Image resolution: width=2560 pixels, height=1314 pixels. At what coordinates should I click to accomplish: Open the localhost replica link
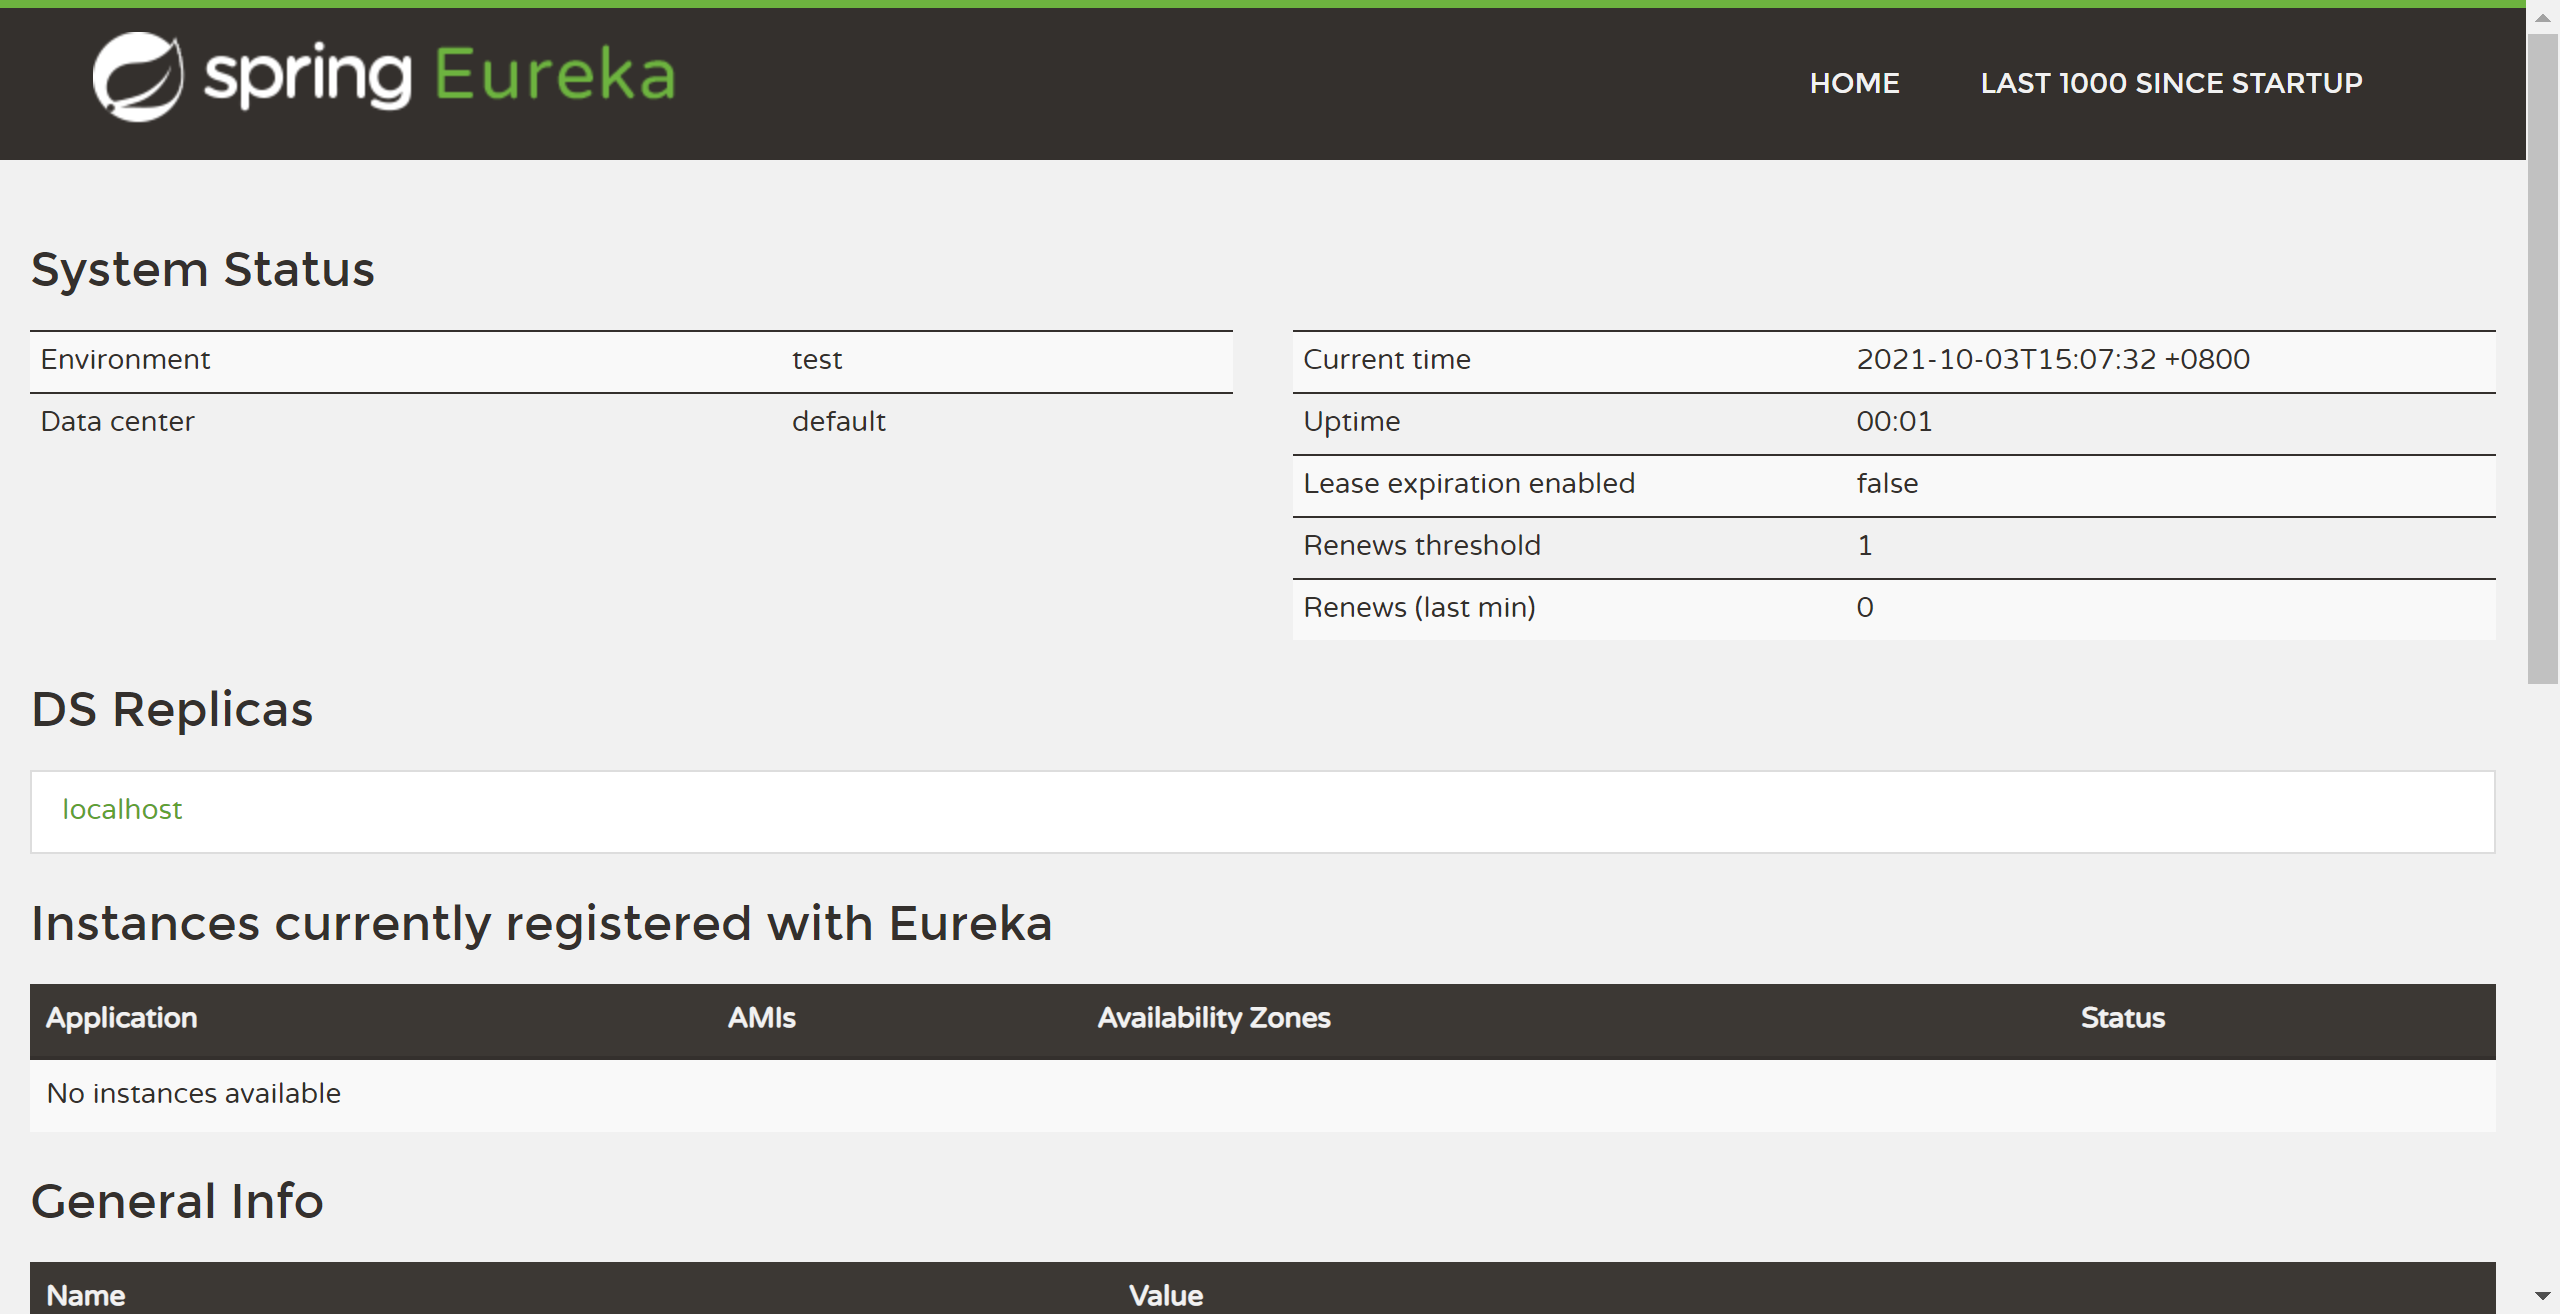122,809
